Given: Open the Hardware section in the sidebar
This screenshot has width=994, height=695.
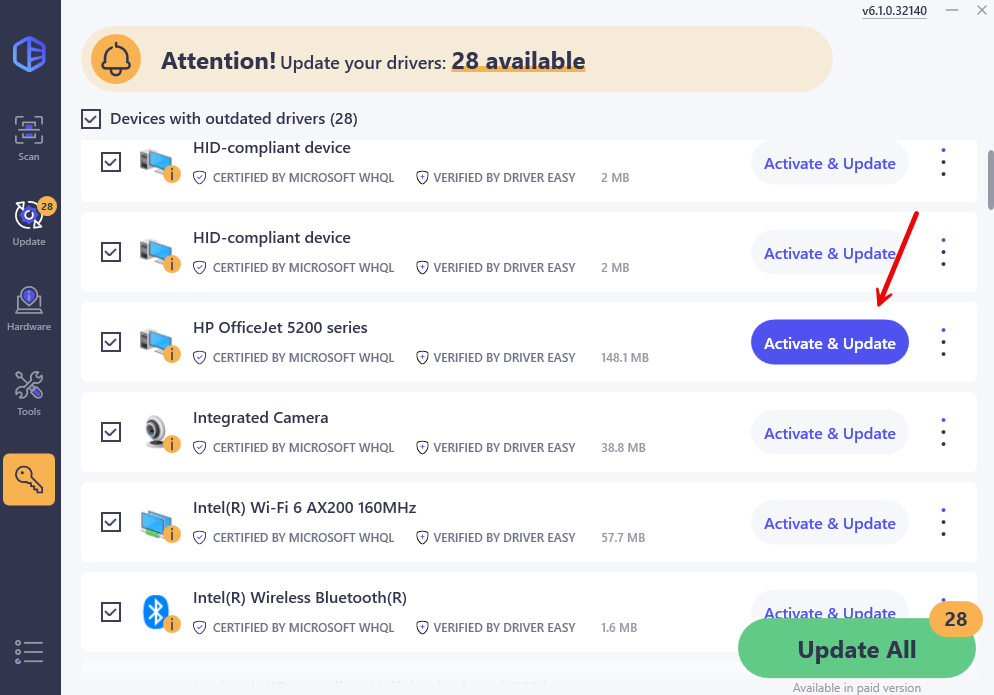Looking at the screenshot, I should pyautogui.click(x=29, y=308).
